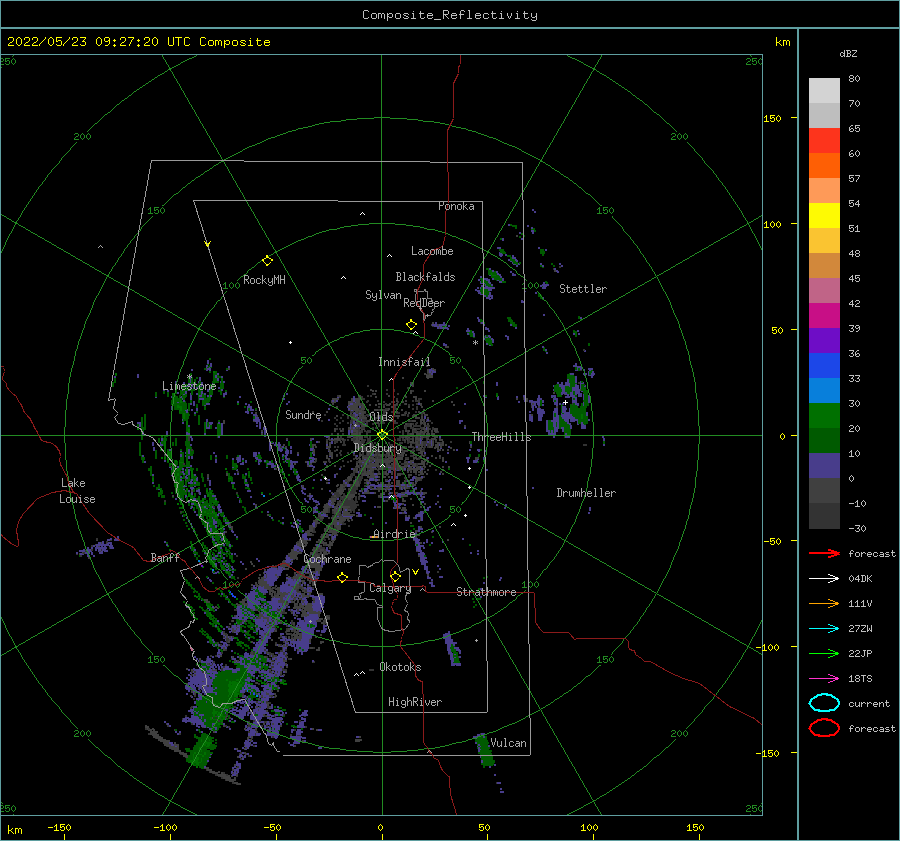
Task: Click the ThreeHills label
Action: (x=501, y=437)
